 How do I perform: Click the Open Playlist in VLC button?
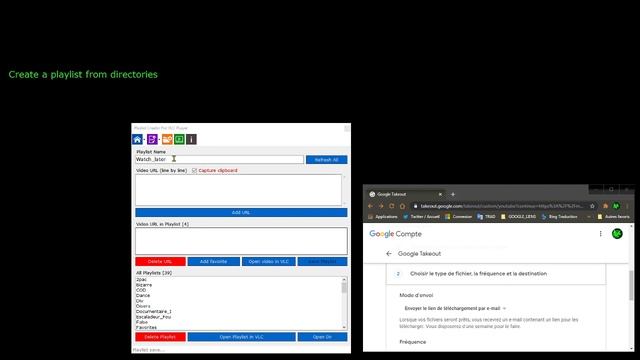[242, 337]
